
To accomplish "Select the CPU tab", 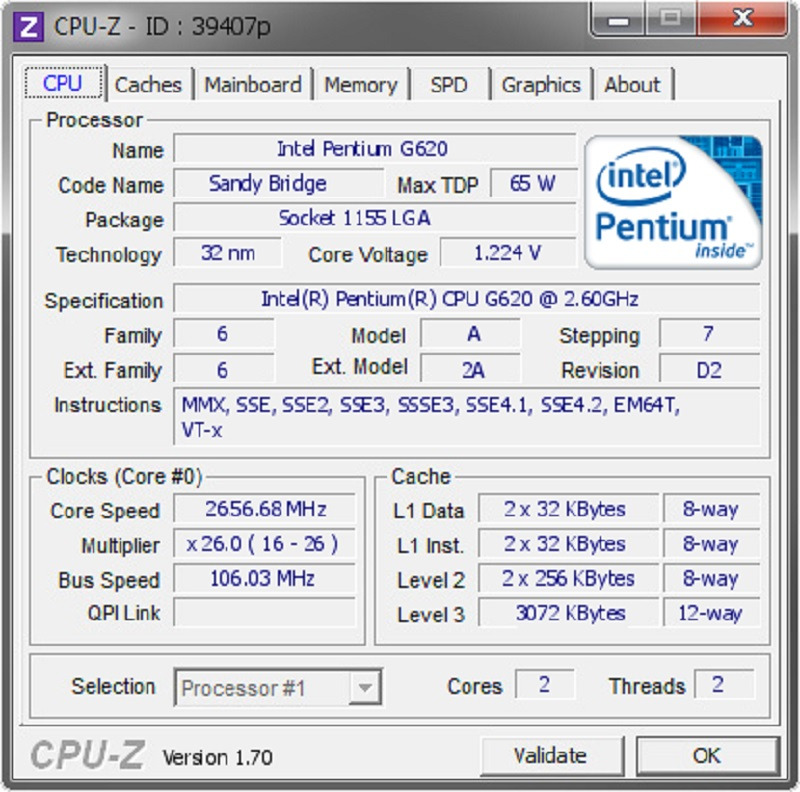I will pyautogui.click(x=62, y=83).
